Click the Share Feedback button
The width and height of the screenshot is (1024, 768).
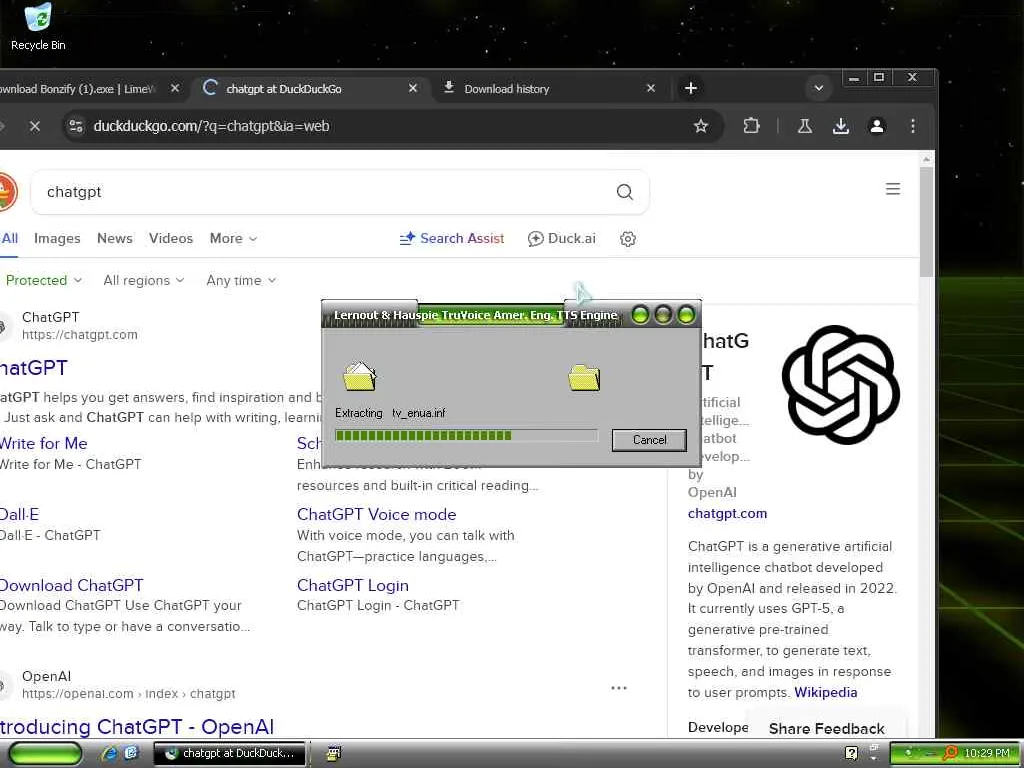pos(826,728)
